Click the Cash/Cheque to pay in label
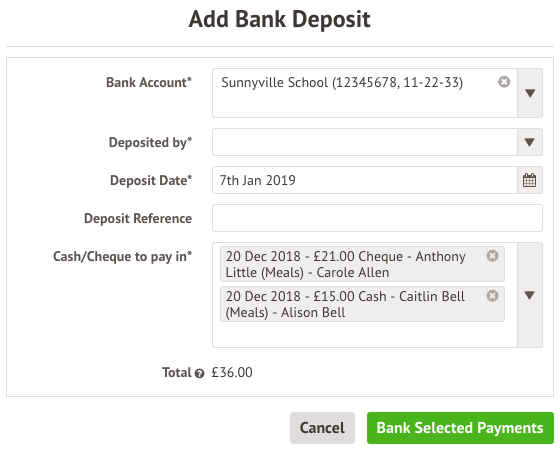The image size is (560, 451). point(122,256)
